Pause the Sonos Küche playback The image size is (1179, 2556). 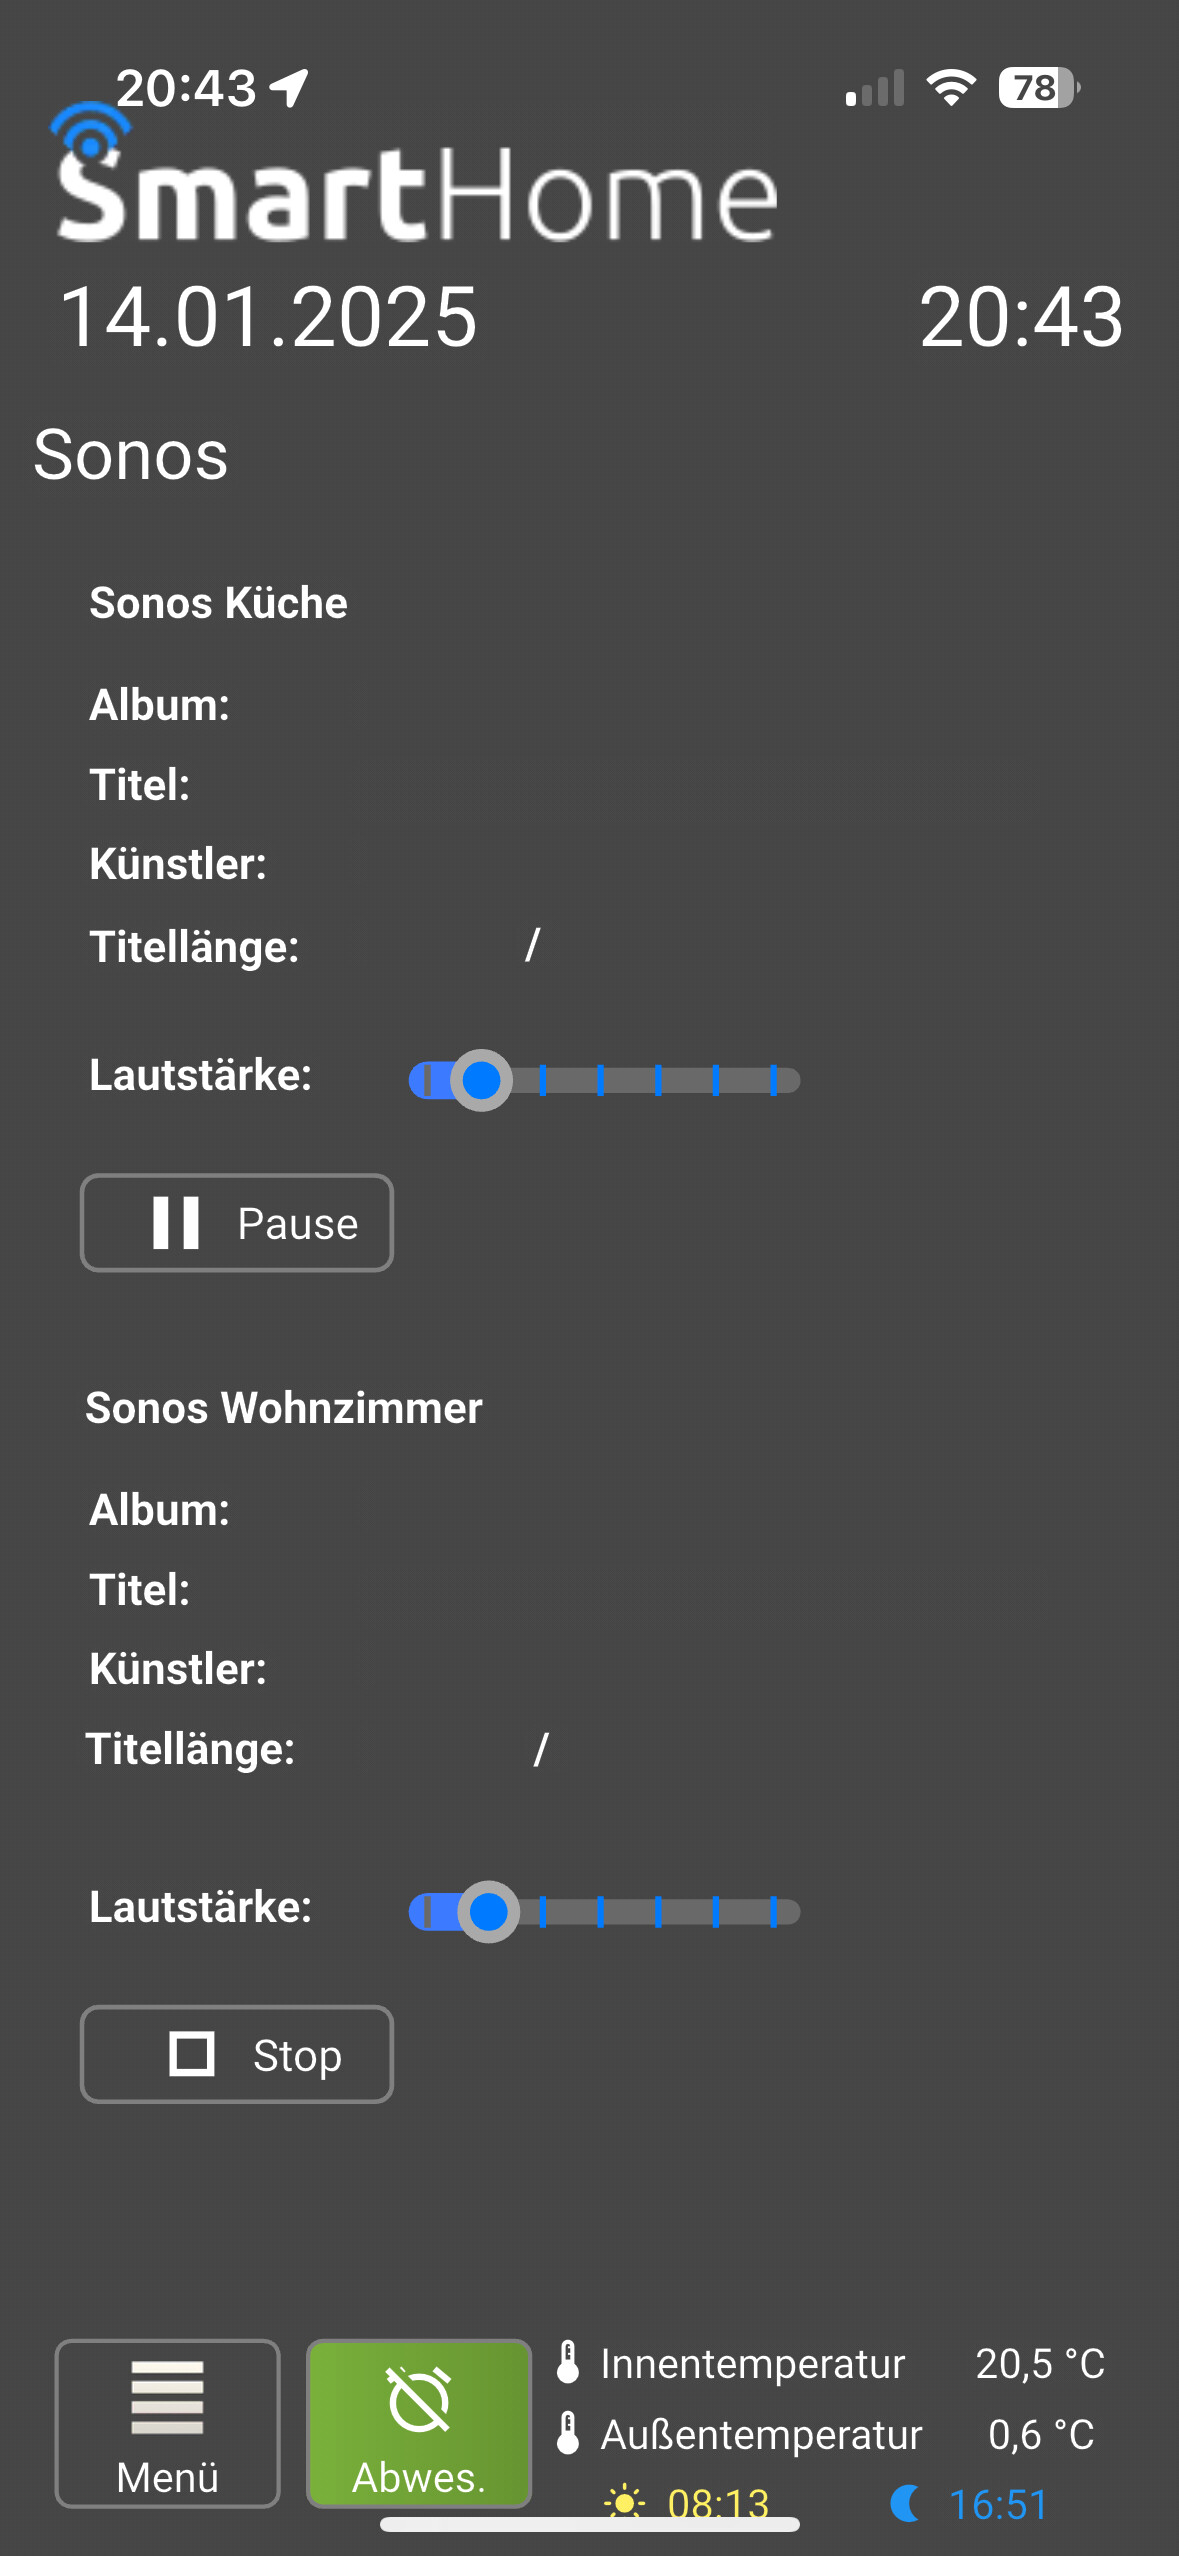[x=237, y=1223]
